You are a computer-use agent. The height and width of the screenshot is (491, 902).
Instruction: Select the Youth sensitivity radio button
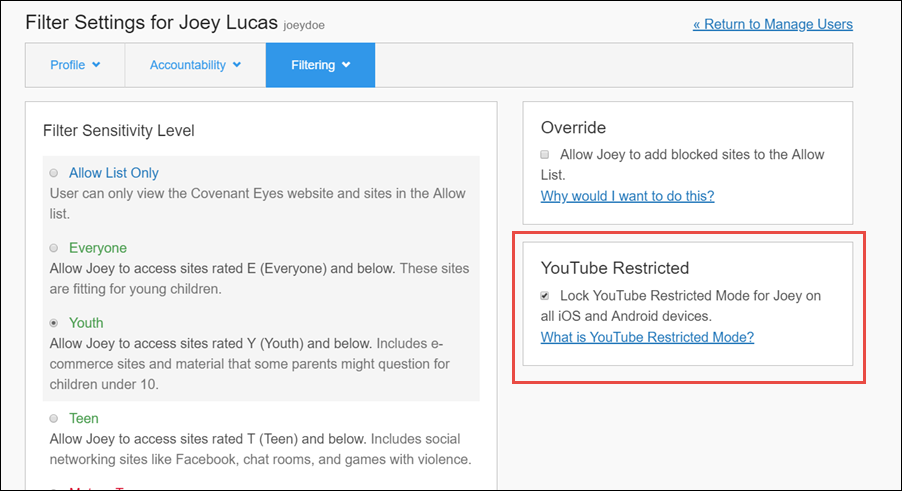[53, 323]
